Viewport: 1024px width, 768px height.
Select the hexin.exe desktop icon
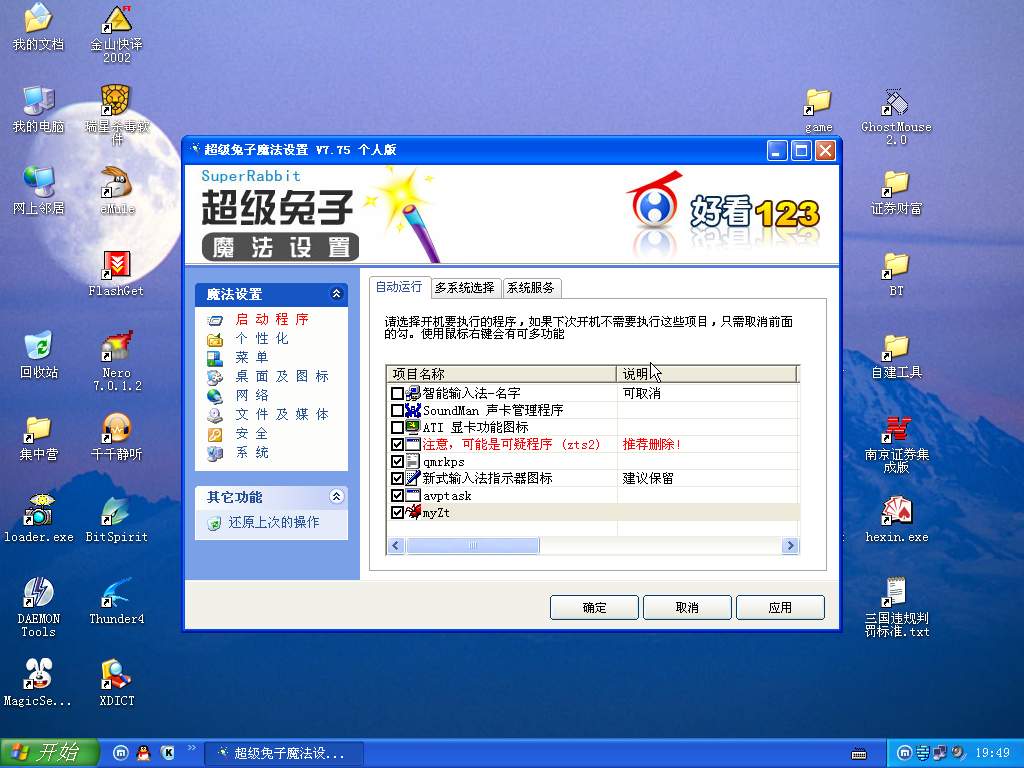tap(896, 519)
